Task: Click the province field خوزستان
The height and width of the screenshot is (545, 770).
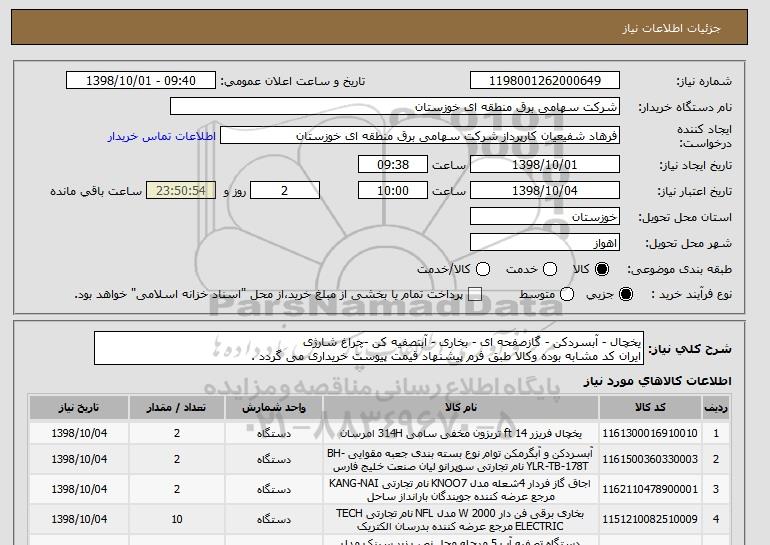Action: pos(545,217)
